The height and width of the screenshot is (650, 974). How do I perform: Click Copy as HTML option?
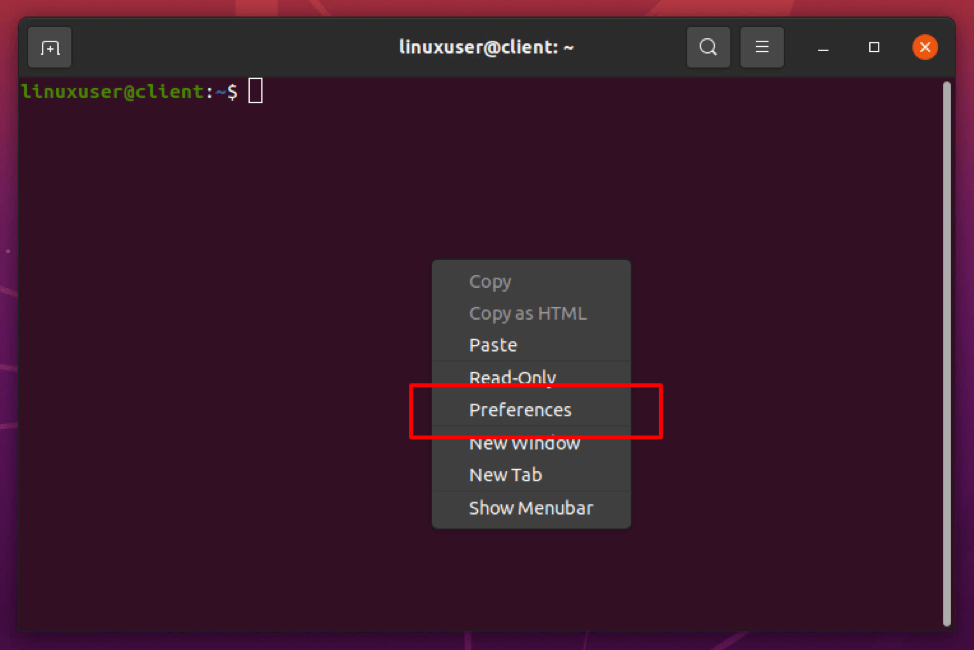point(528,313)
